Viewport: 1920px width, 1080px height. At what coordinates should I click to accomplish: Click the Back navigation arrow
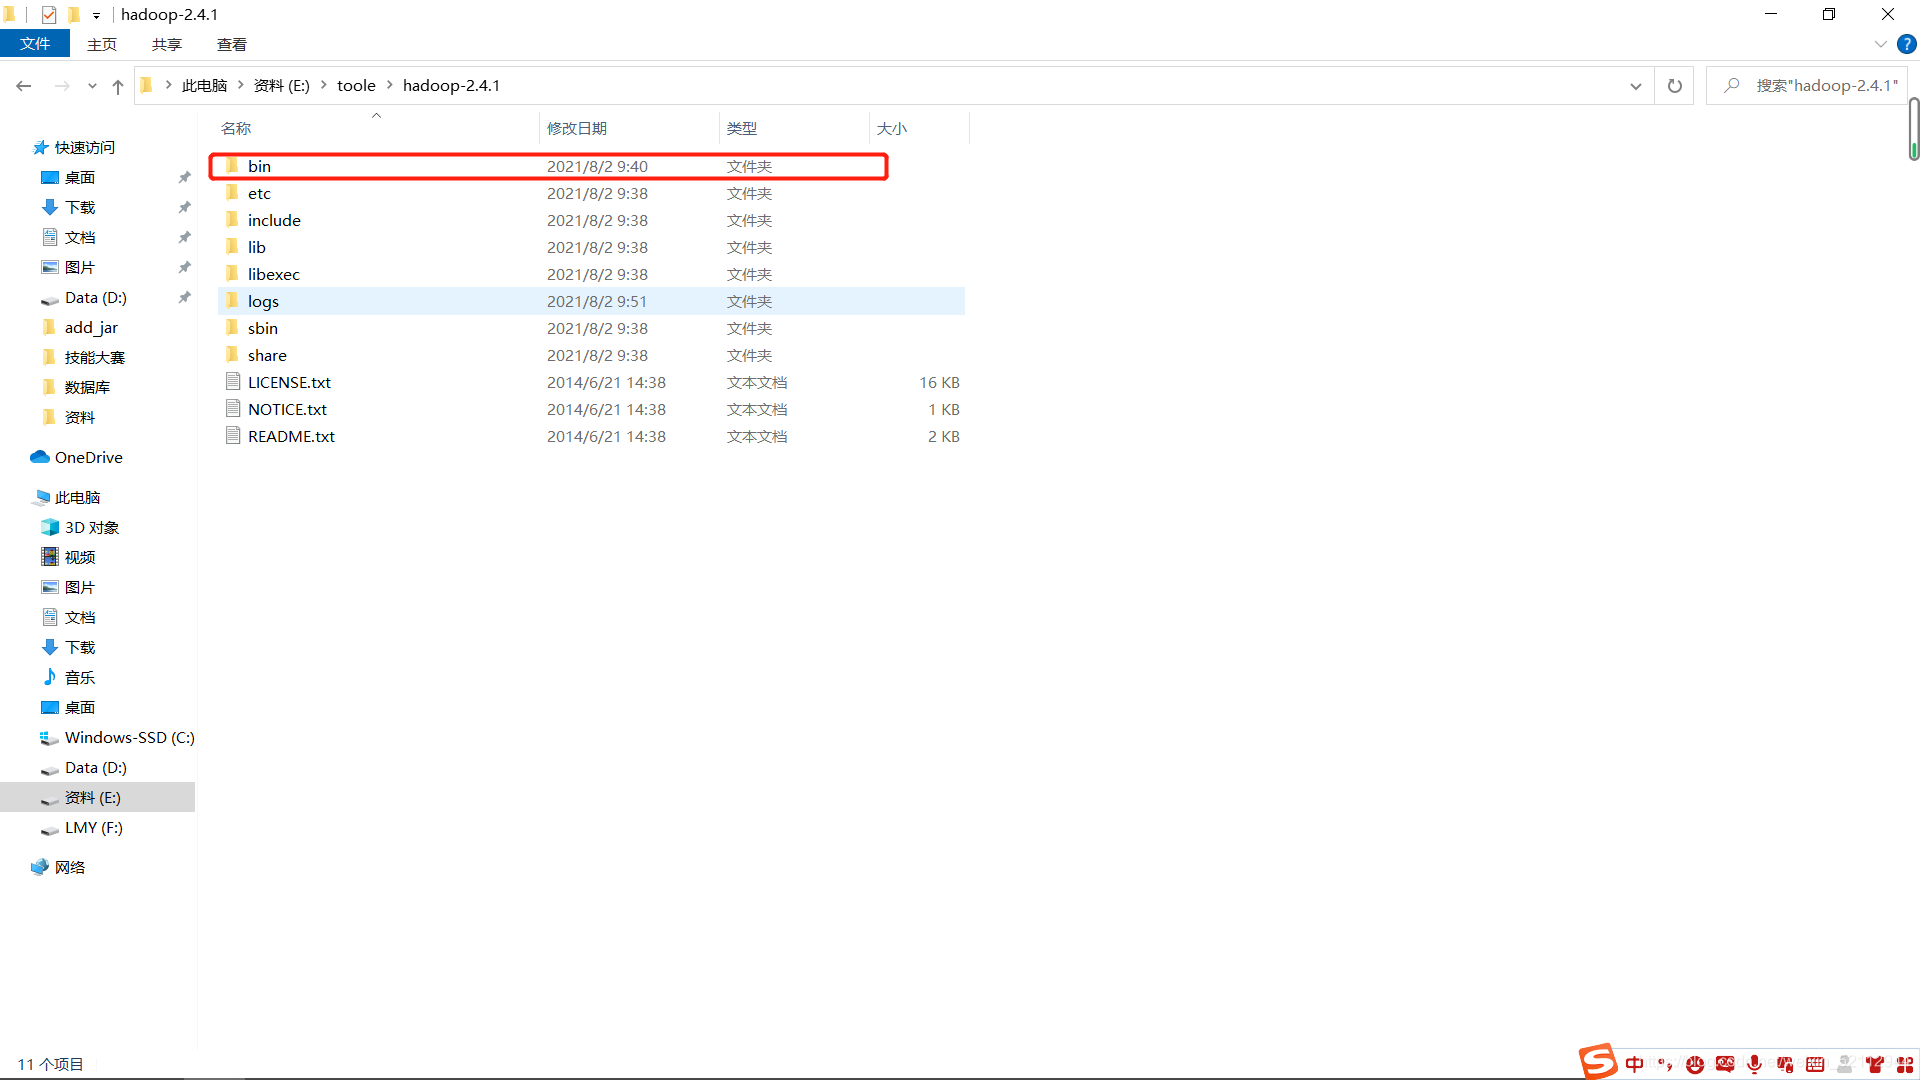24,86
